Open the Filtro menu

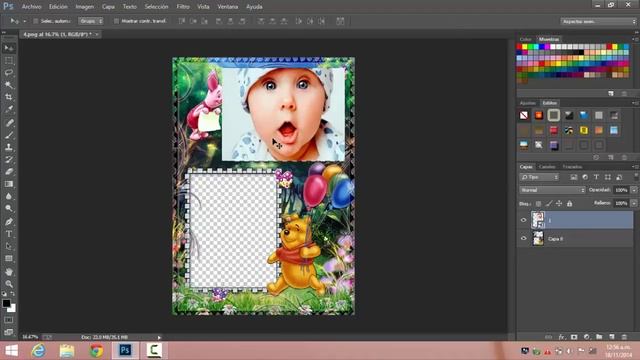(183, 7)
